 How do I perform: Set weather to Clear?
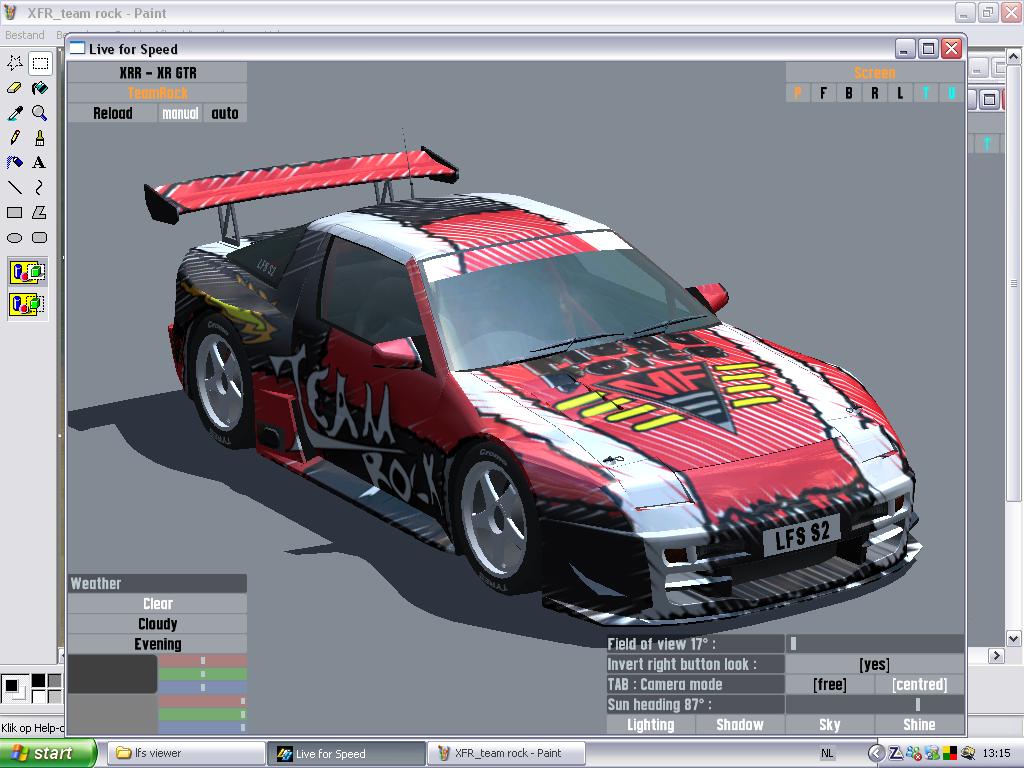point(157,603)
